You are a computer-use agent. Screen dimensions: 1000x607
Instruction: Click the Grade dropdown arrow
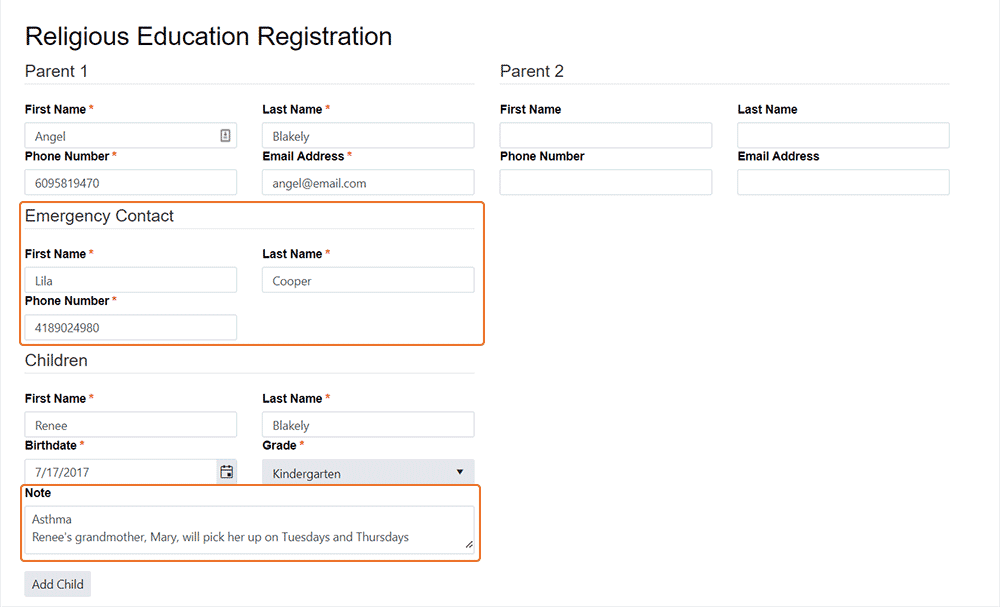click(459, 472)
